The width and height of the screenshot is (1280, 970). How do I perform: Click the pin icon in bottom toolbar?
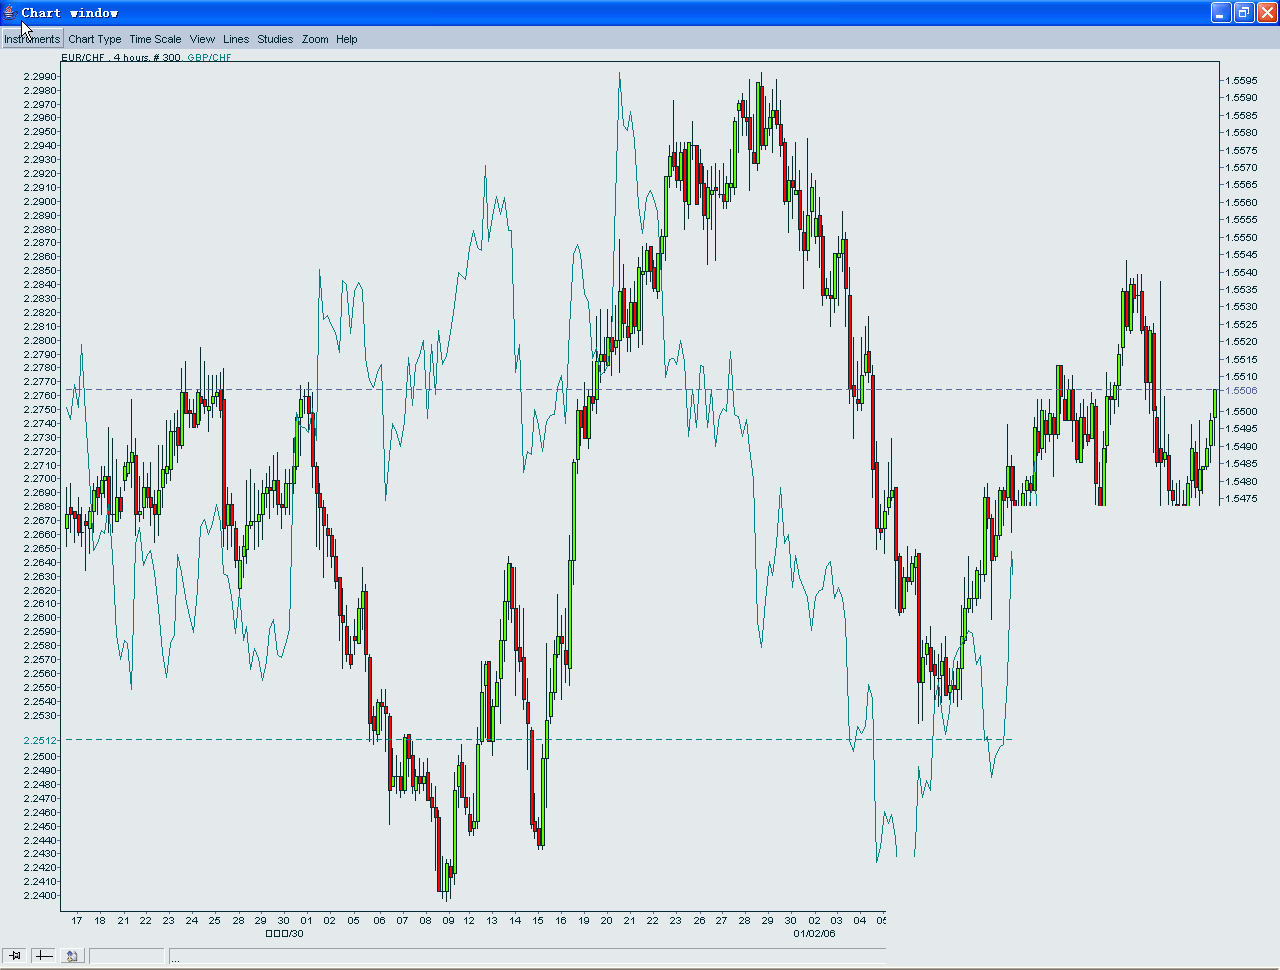(15, 956)
